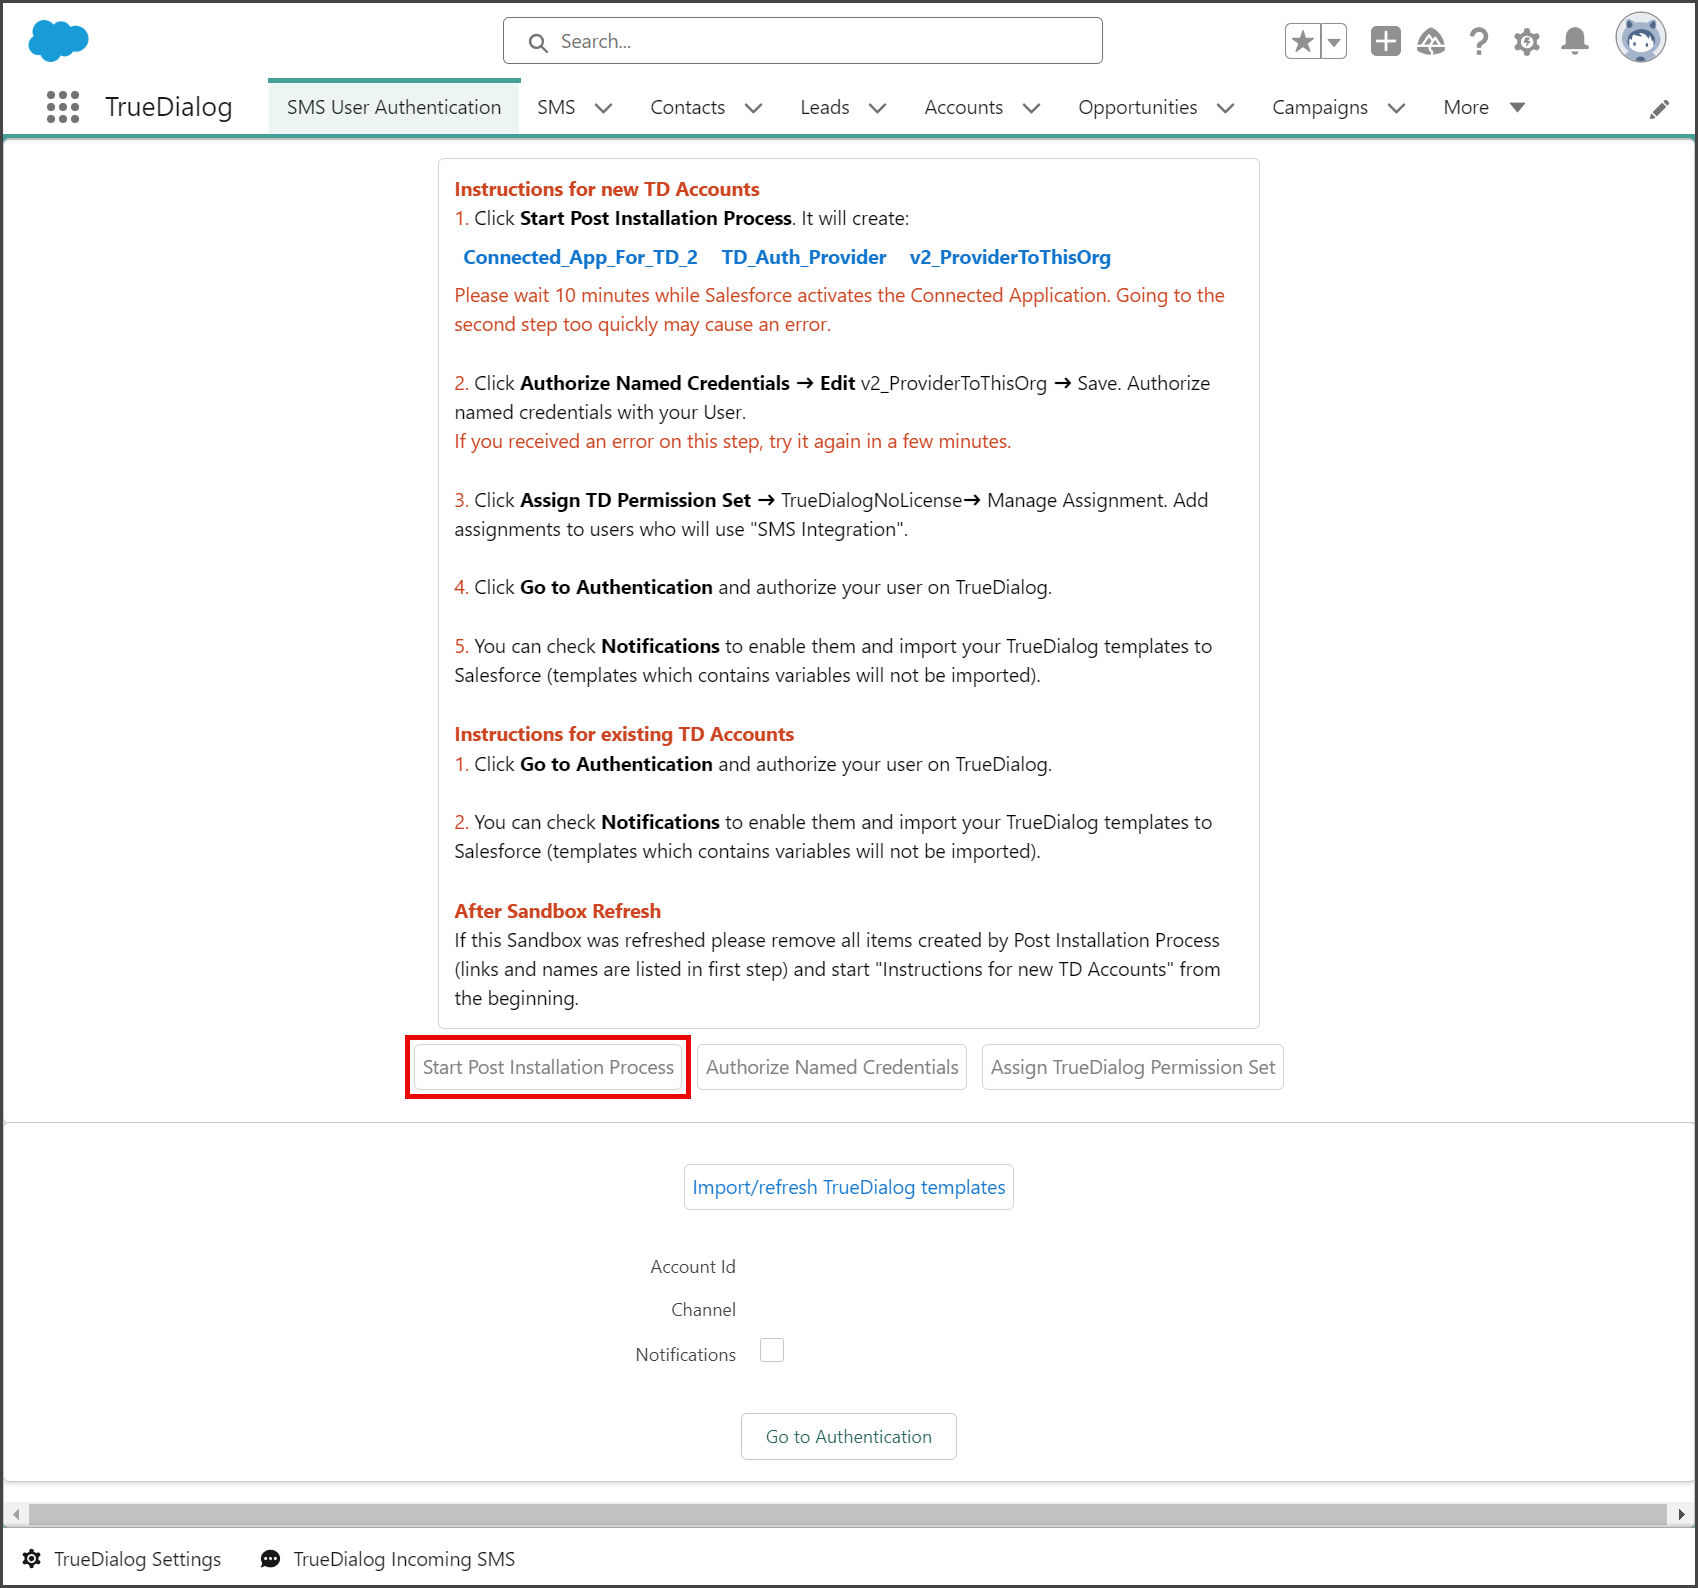Click the TrueDialog Settings gear icon
The width and height of the screenshot is (1698, 1588).
pyautogui.click(x=32, y=1559)
